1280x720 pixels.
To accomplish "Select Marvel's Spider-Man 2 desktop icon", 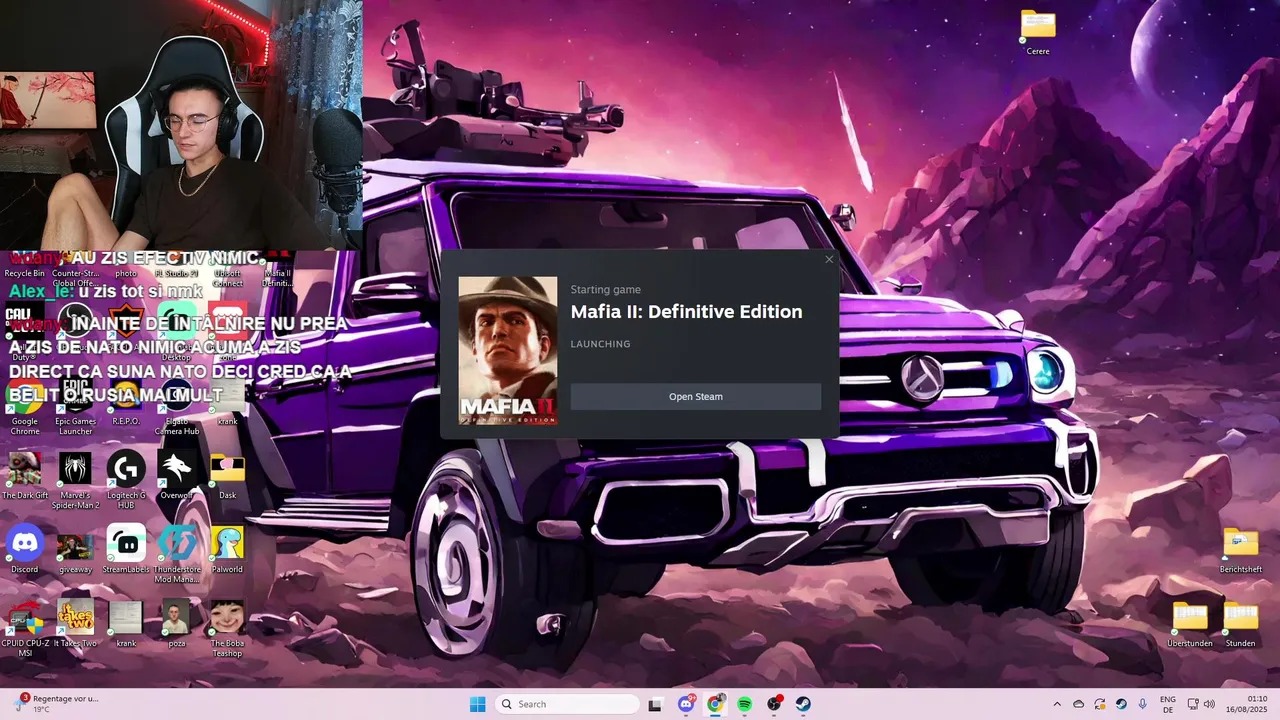I will tap(75, 480).
